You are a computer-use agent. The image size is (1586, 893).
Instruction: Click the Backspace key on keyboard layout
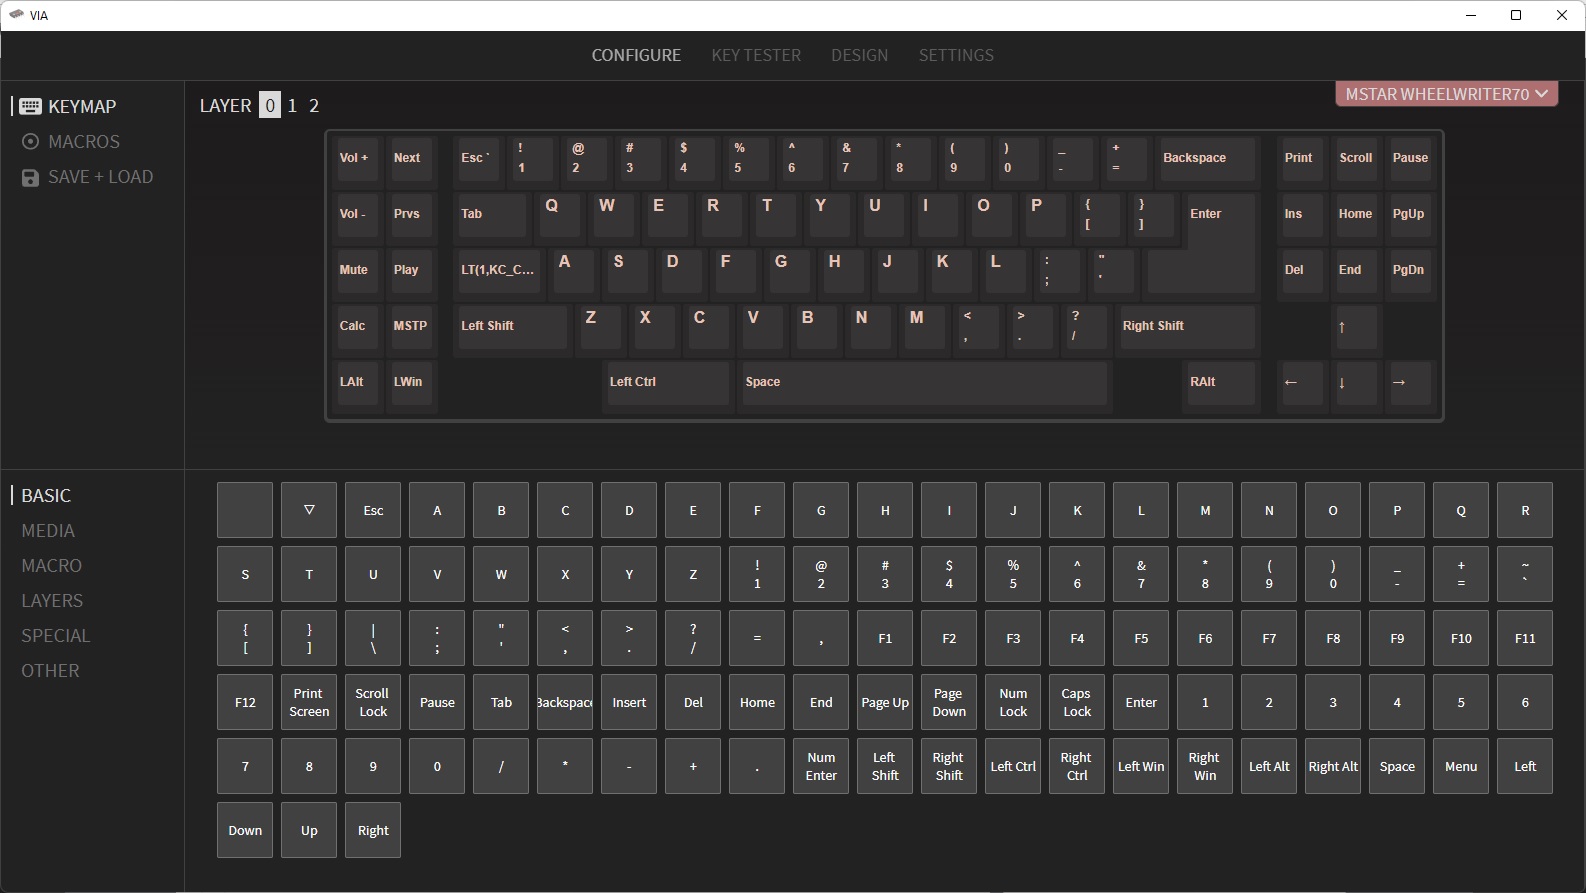pyautogui.click(x=1205, y=159)
